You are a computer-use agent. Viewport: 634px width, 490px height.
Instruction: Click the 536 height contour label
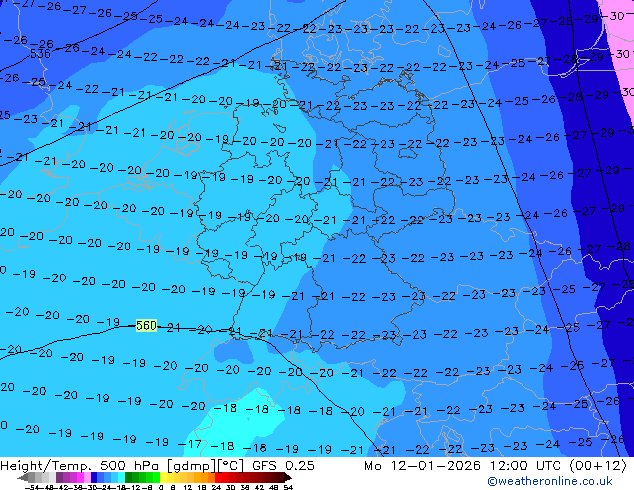[40, 54]
